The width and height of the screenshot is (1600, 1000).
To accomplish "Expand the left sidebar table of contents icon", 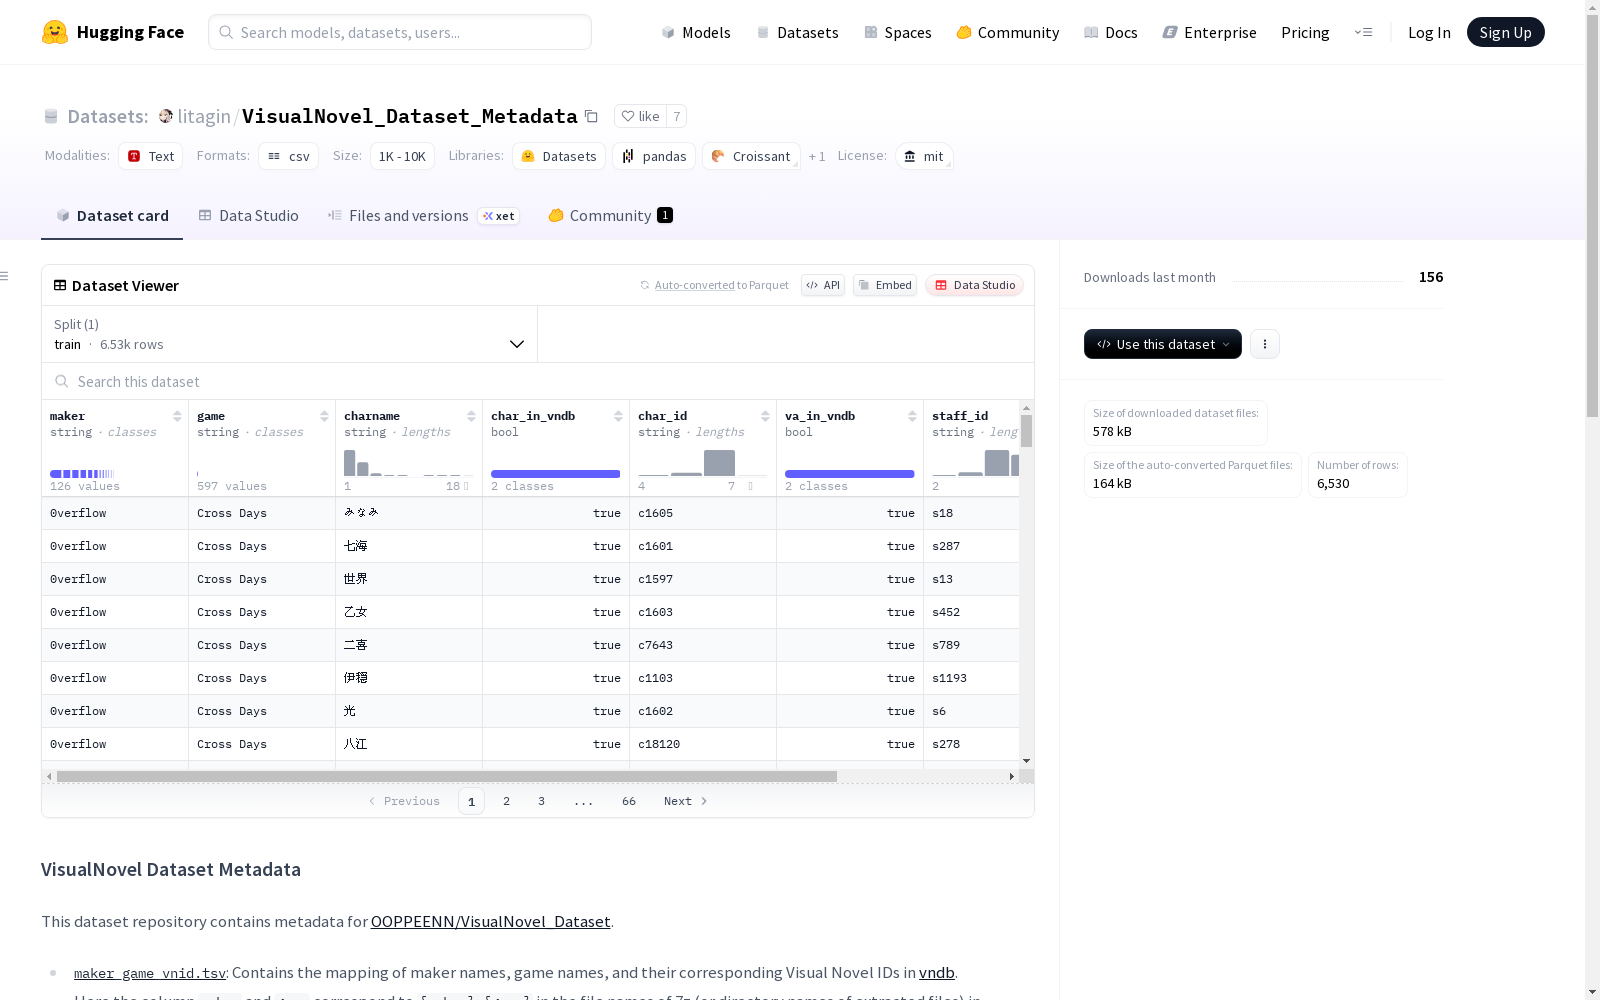I will (5, 276).
